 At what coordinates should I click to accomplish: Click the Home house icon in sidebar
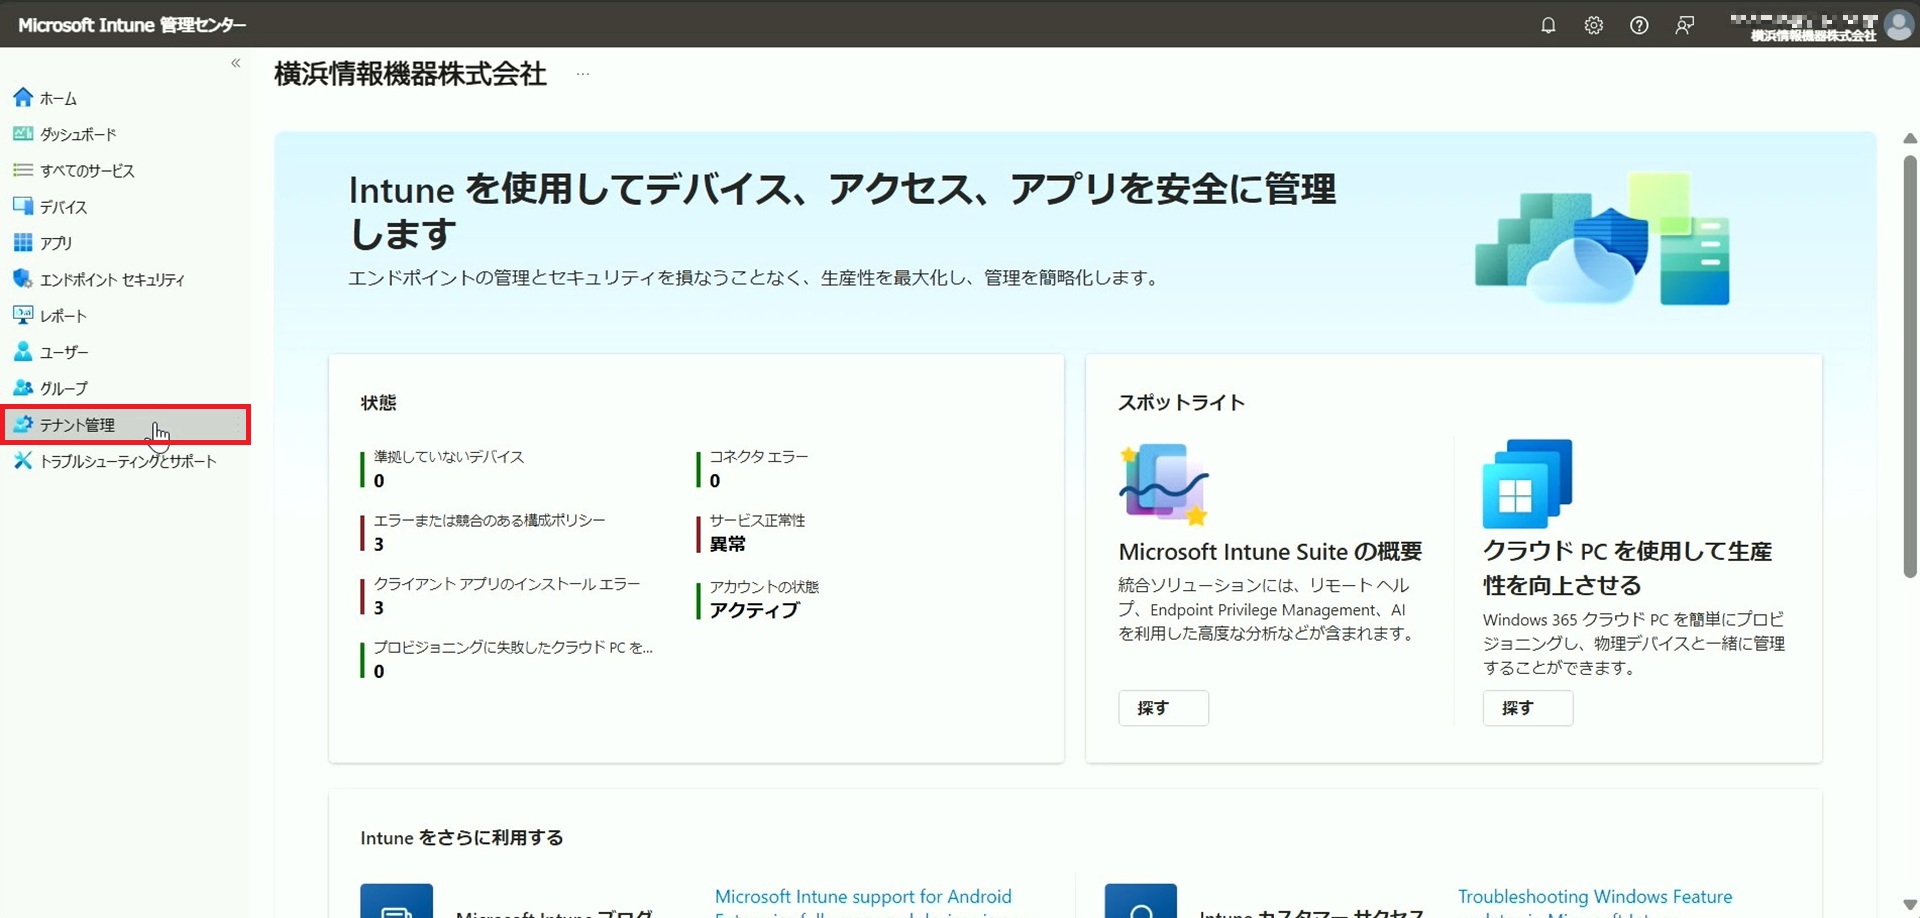tap(23, 97)
